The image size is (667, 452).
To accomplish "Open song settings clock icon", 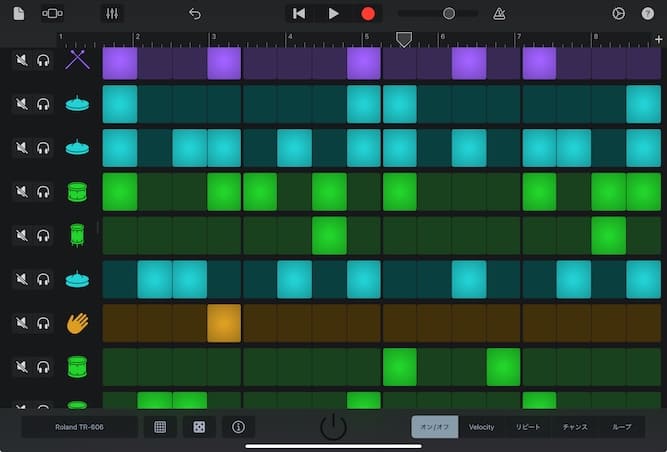I will (x=618, y=14).
